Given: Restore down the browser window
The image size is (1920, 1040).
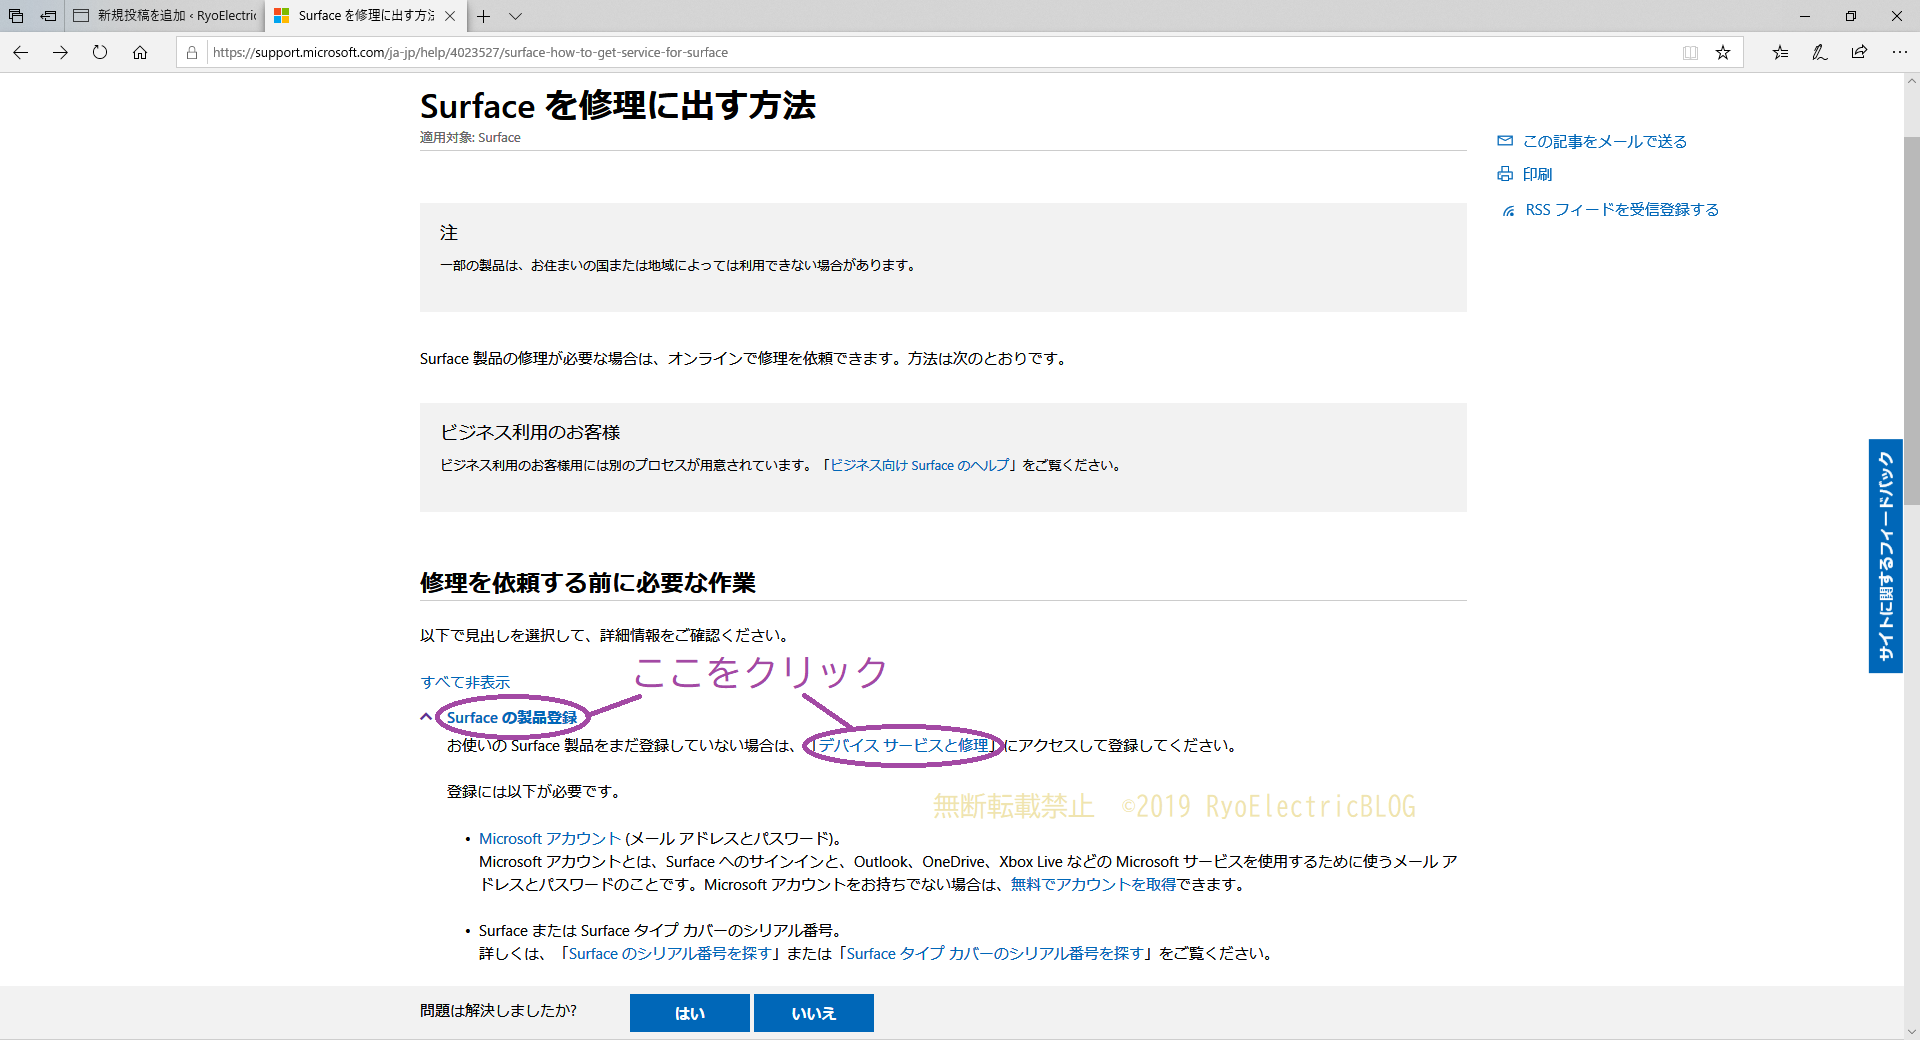Looking at the screenshot, I should pos(1851,16).
